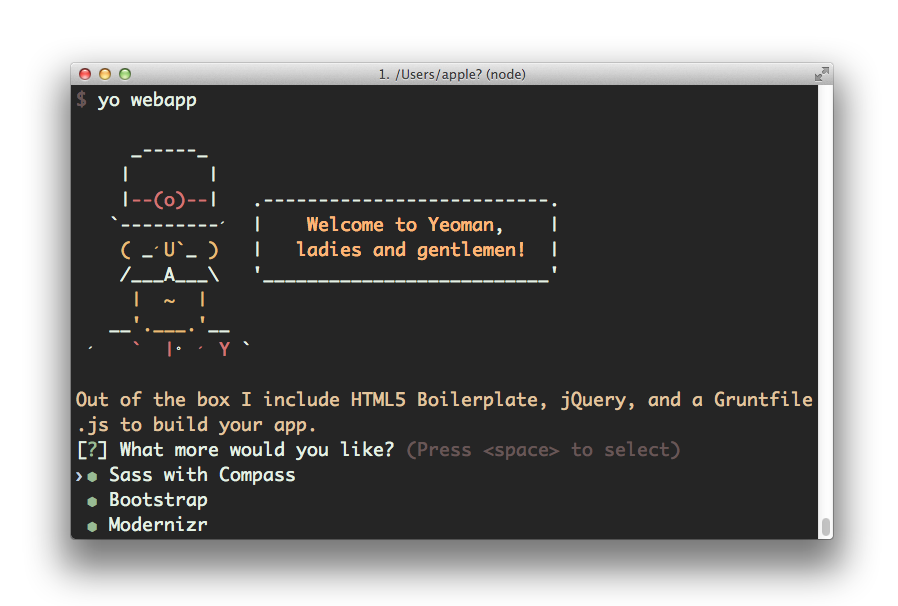Image resolution: width=898 pixels, height=606 pixels.
Task: Click the 'Bootstrap' label
Action: tap(158, 500)
